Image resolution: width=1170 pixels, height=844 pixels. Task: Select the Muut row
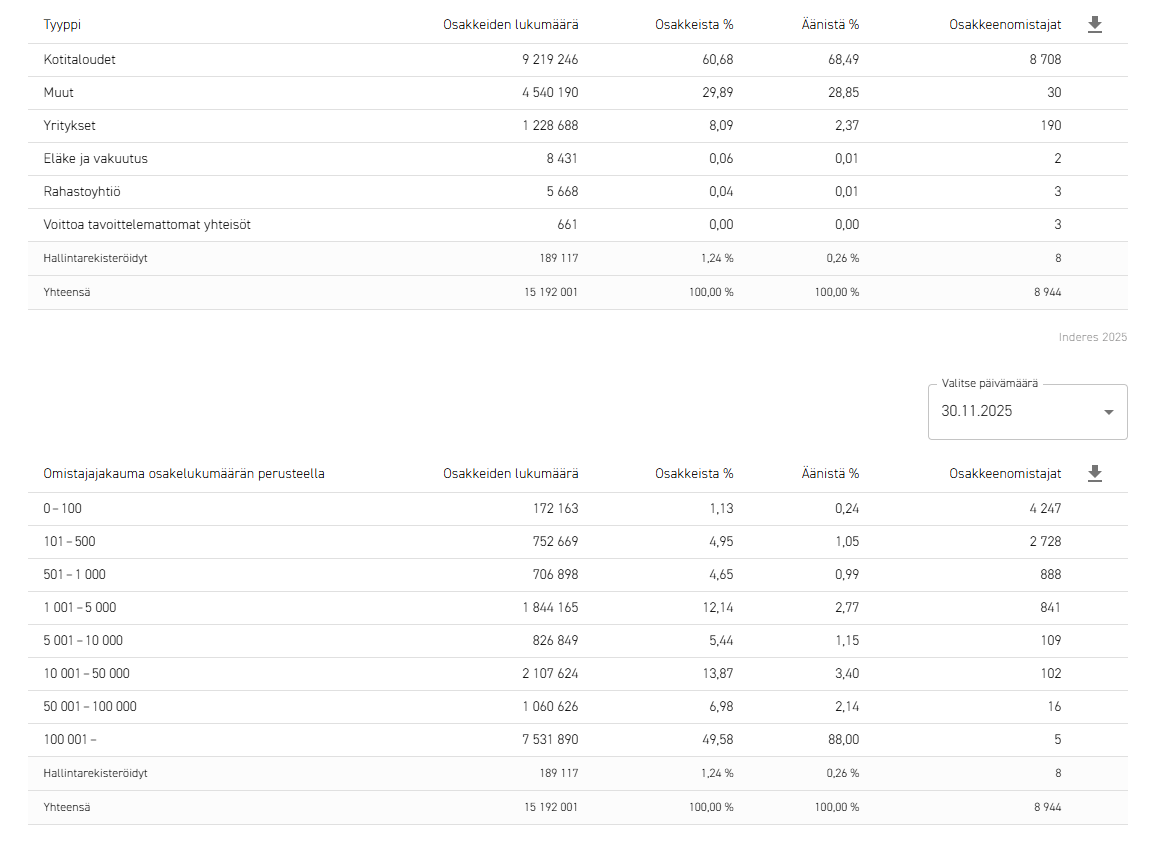point(59,93)
